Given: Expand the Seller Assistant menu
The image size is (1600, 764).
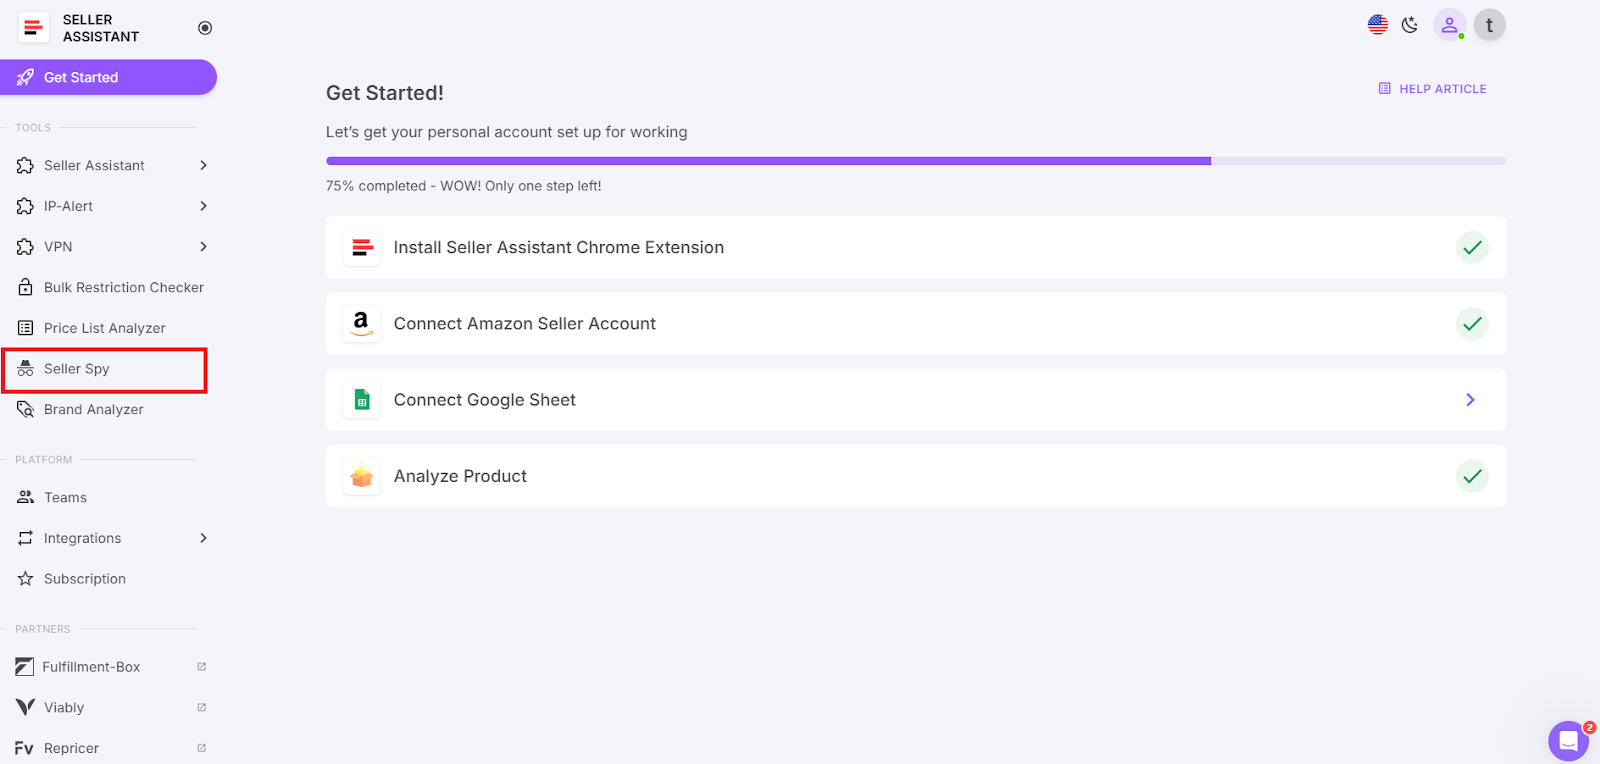Looking at the screenshot, I should (95, 165).
